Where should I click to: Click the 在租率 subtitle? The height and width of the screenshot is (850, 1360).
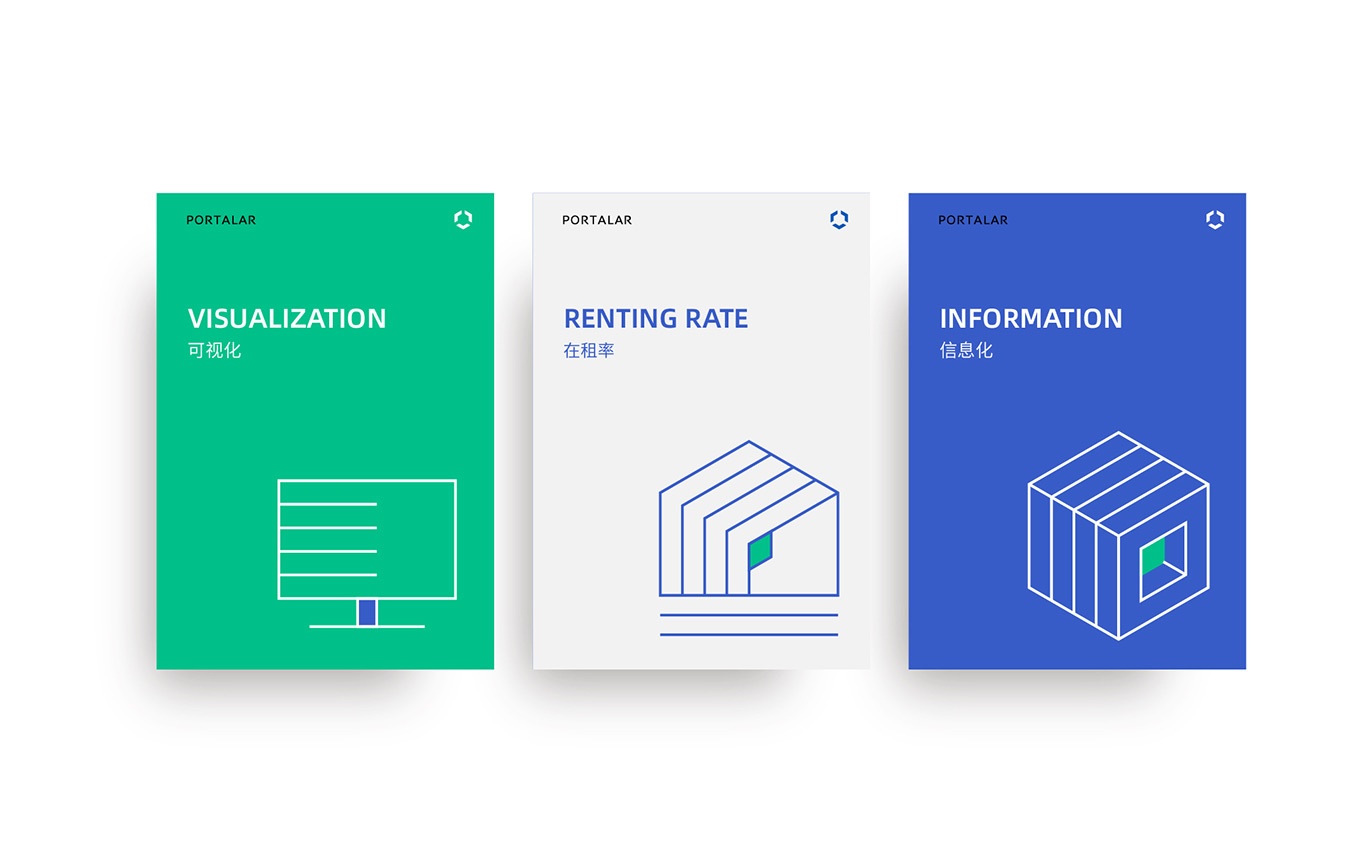pyautogui.click(x=589, y=351)
